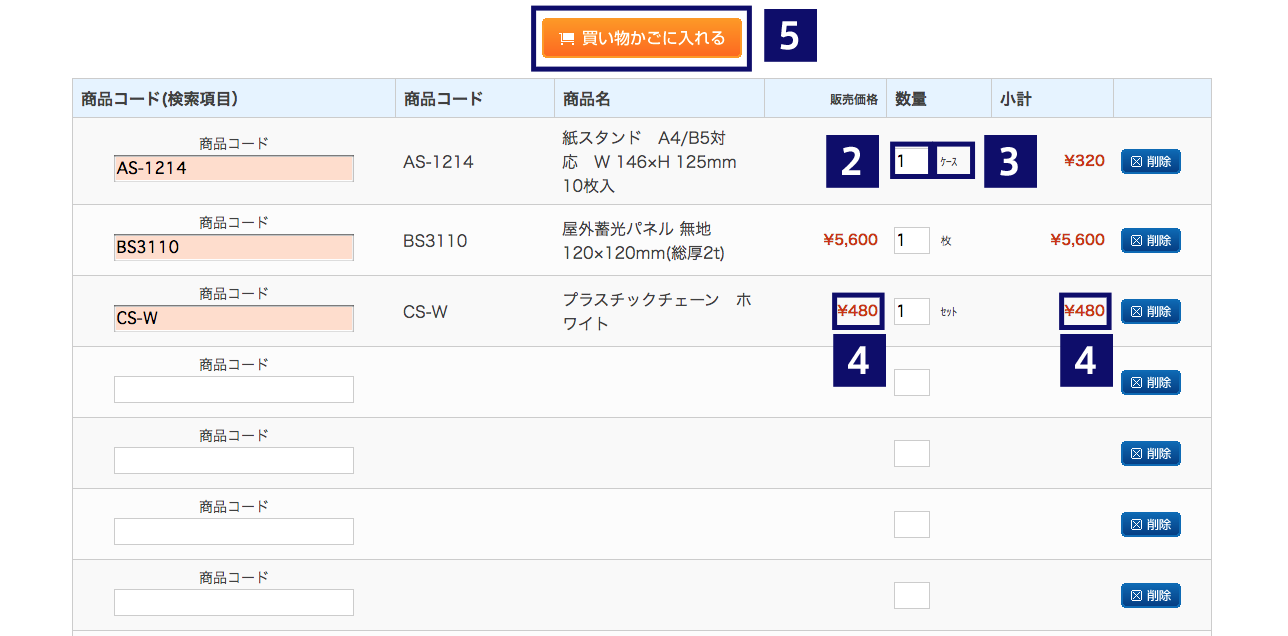Screen dimensions: 1288x636
Task: Click the last visible empty 商品コード input field
Action: coord(234,602)
